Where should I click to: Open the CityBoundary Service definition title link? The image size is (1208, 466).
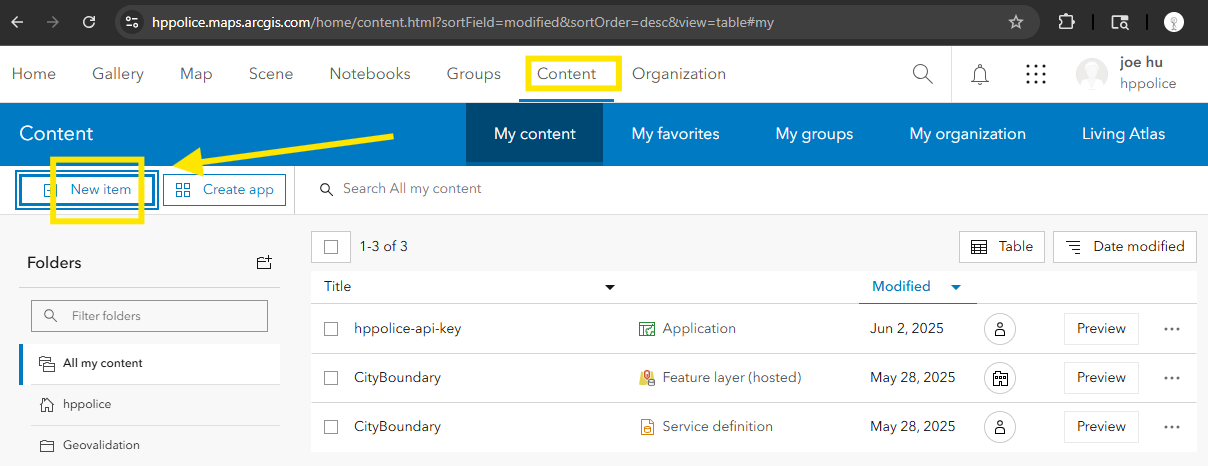click(x=397, y=427)
